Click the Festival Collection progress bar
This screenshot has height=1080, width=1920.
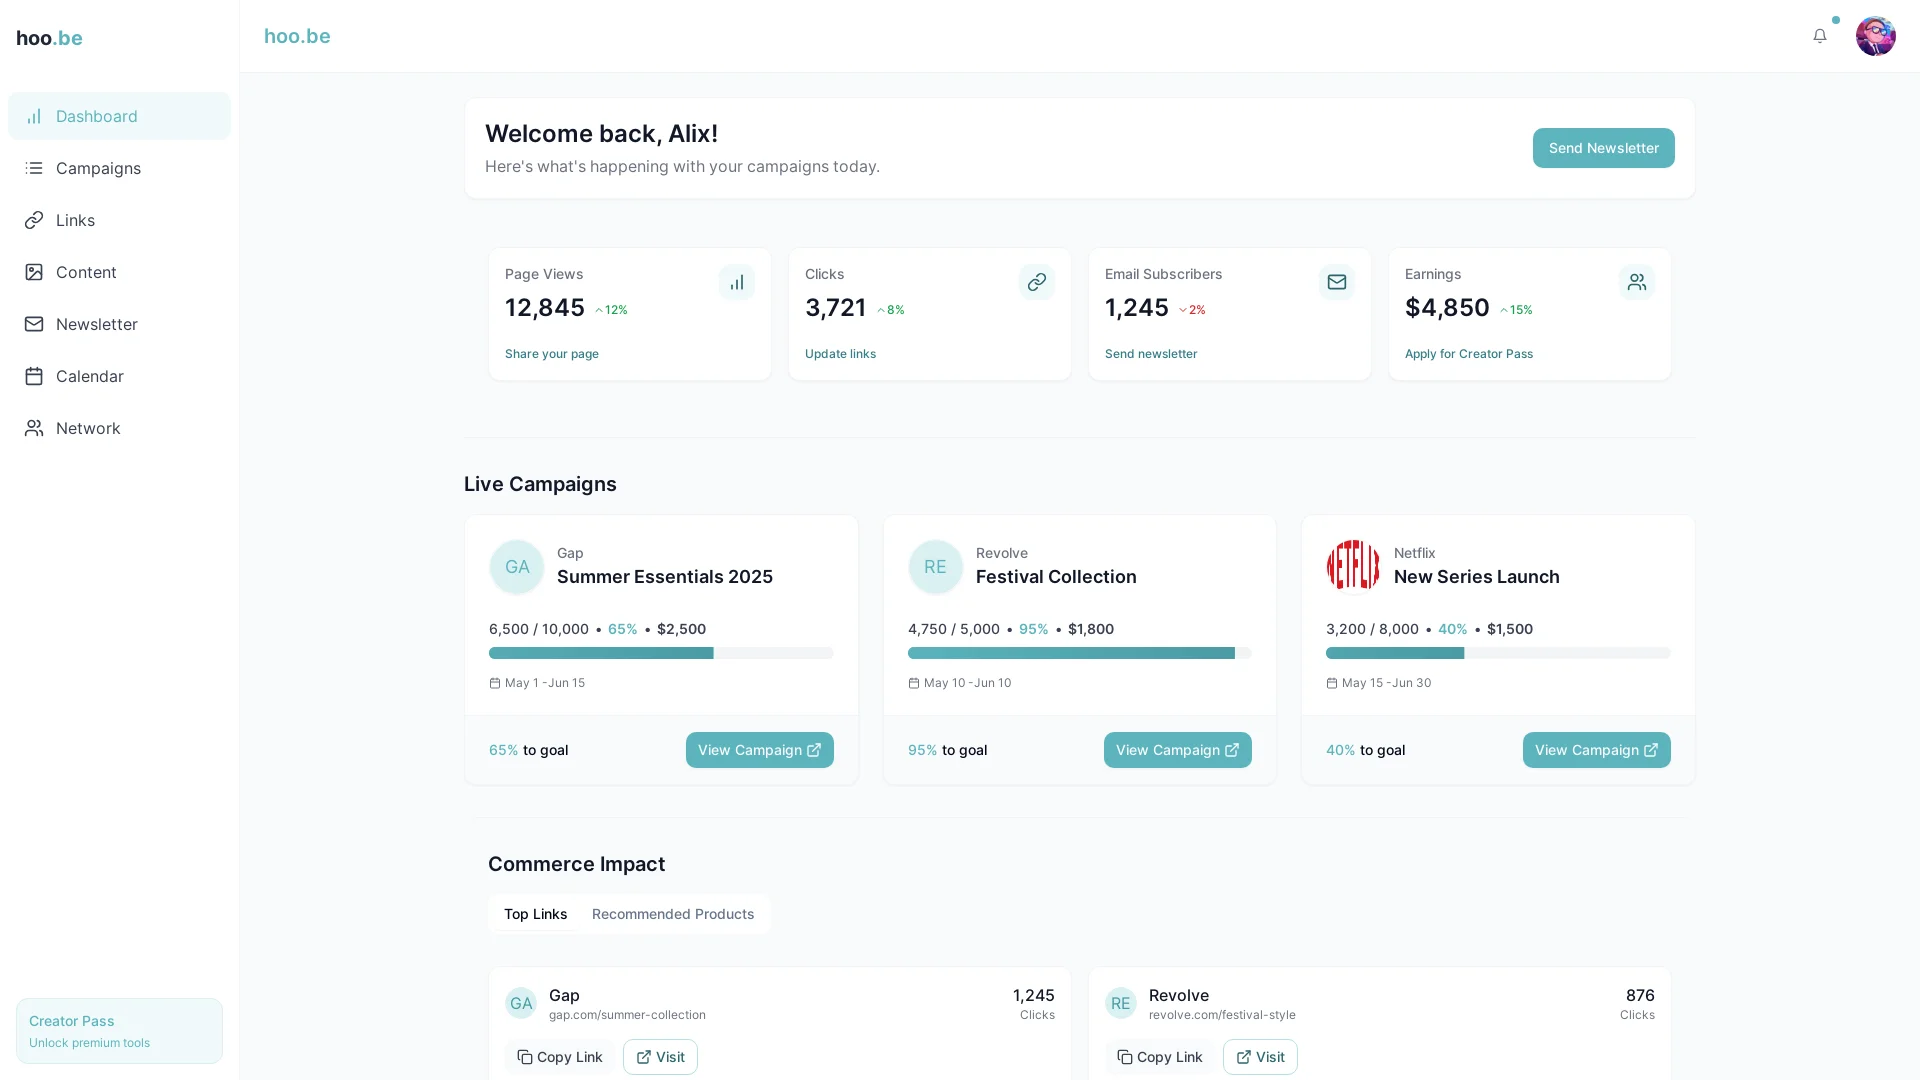pos(1078,653)
